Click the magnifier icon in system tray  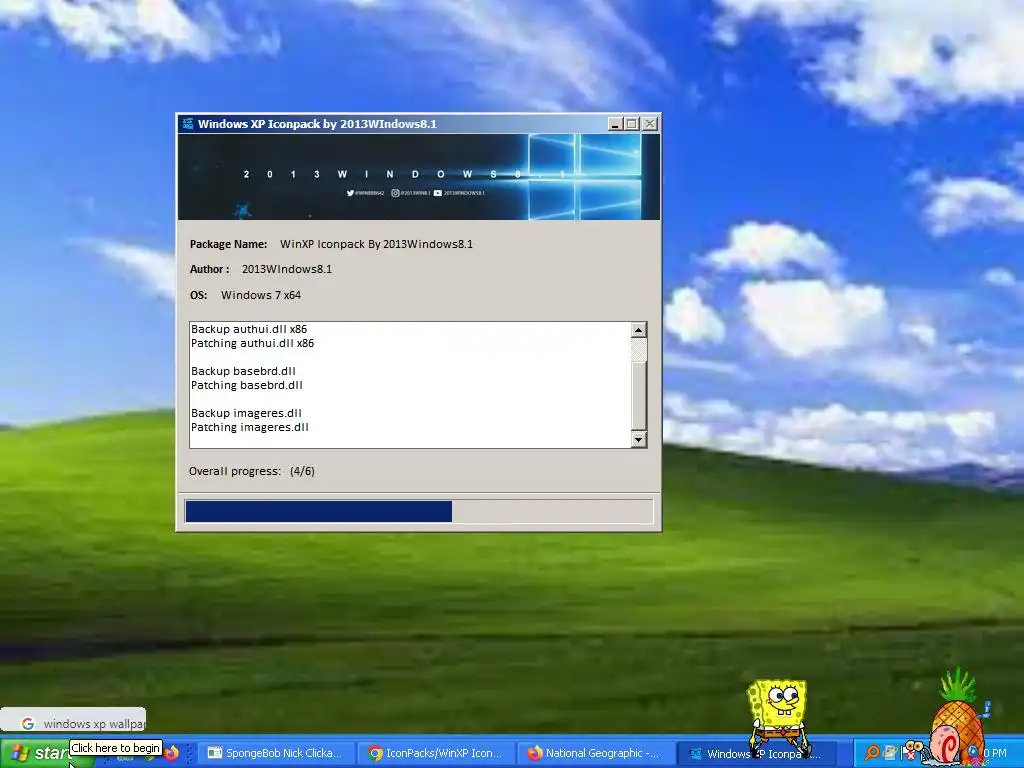pyautogui.click(x=871, y=753)
